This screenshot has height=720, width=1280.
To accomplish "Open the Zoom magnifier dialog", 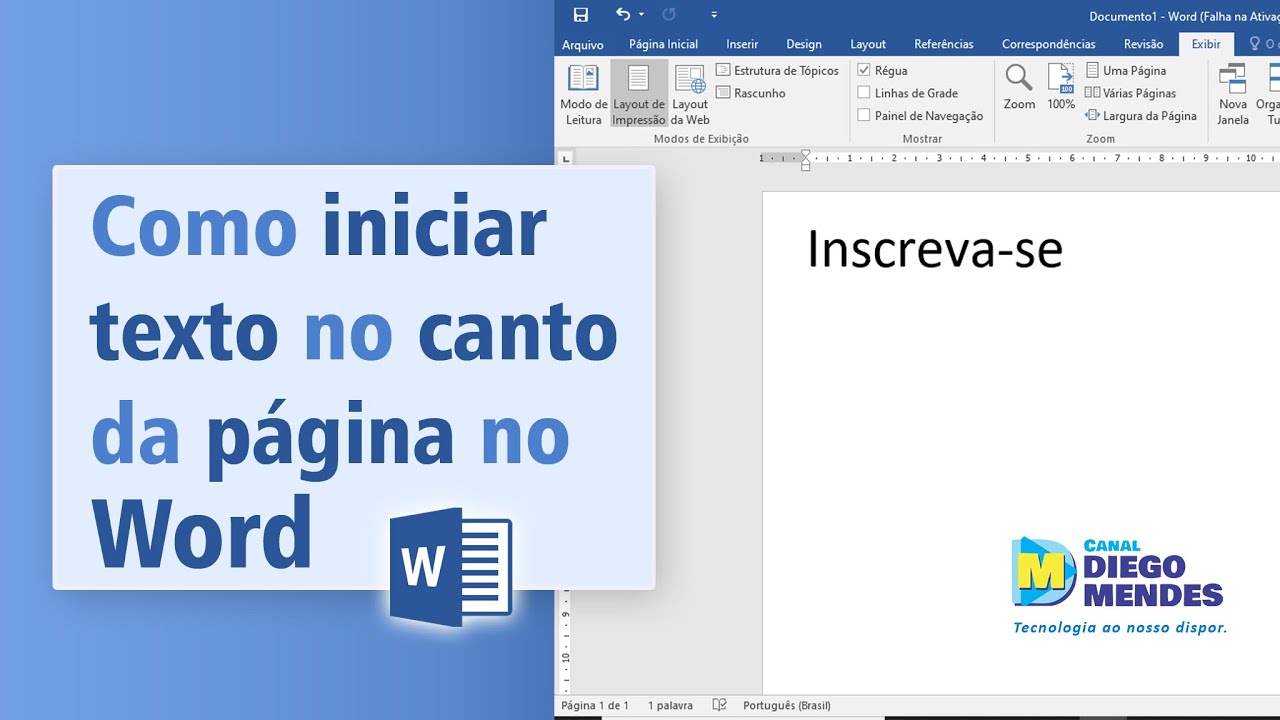I will click(x=1019, y=87).
